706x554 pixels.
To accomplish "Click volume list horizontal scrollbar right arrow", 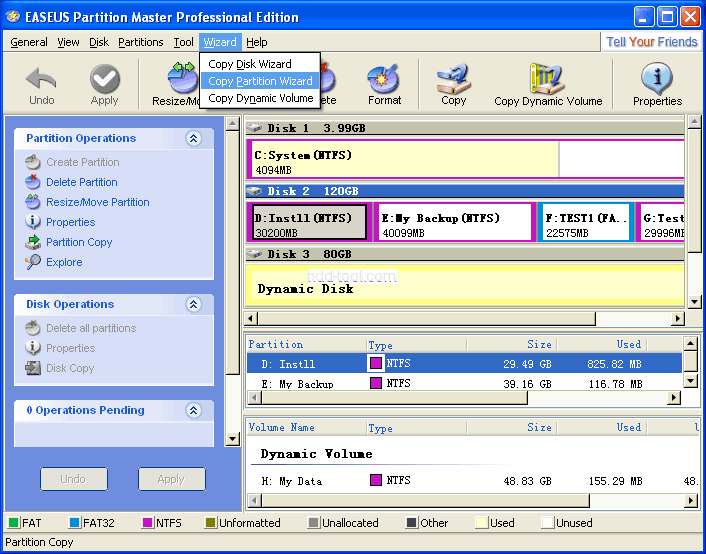I will tap(691, 500).
